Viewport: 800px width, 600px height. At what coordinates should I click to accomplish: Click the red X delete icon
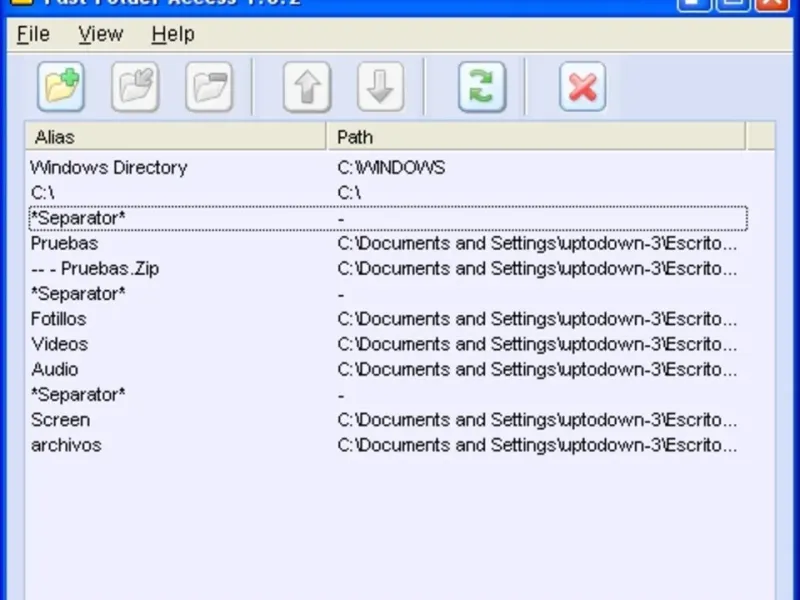coord(583,87)
